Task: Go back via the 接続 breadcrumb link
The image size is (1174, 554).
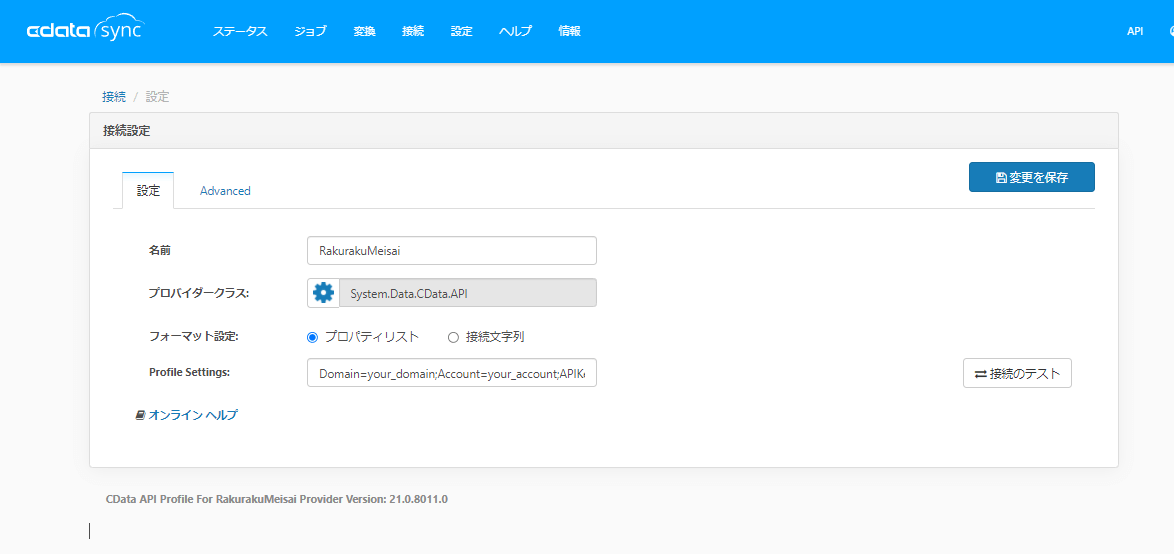Action: coord(114,97)
